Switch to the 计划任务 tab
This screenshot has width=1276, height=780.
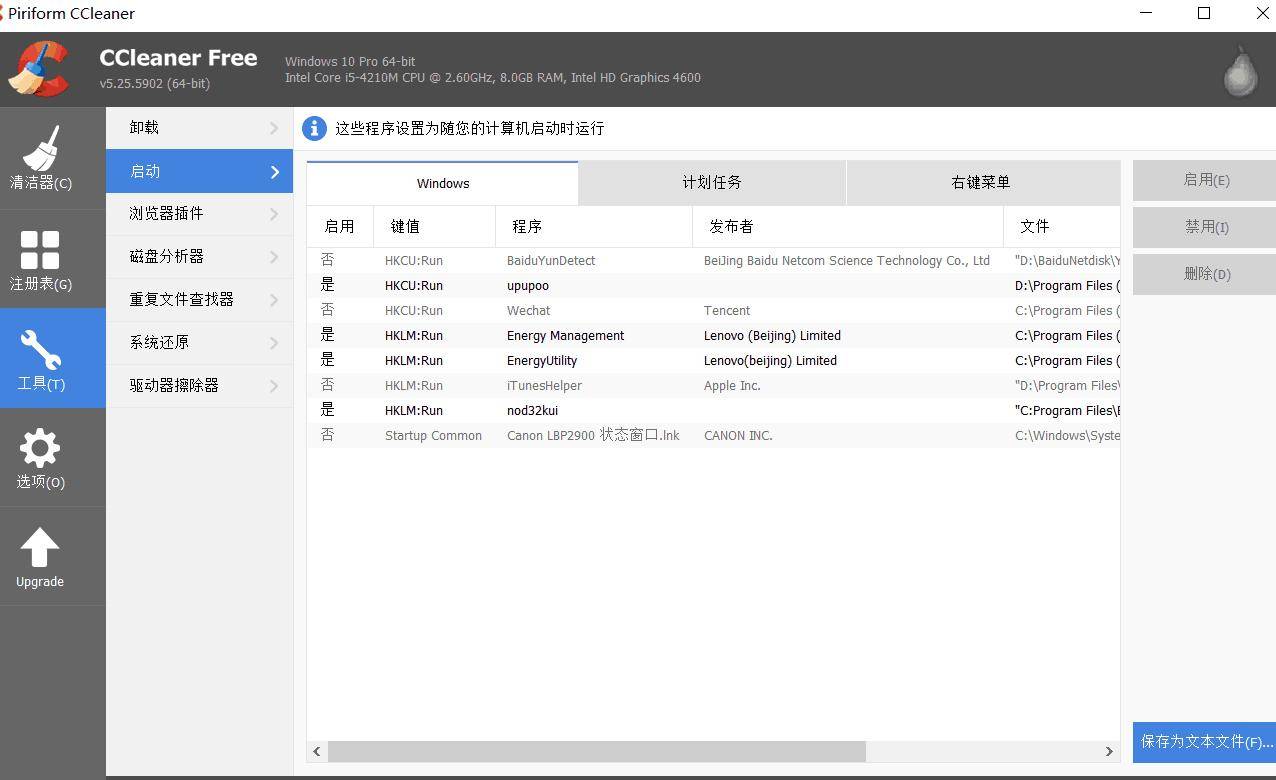coord(712,182)
